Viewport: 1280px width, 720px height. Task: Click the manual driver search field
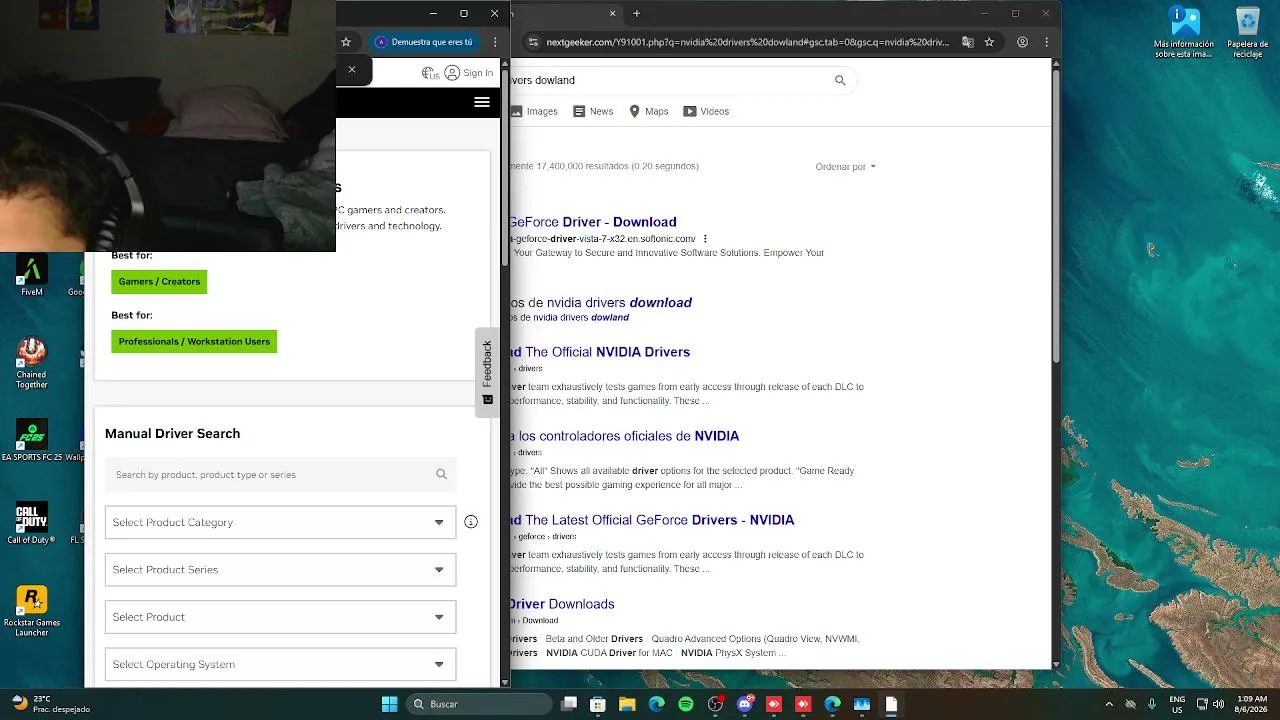coord(281,474)
